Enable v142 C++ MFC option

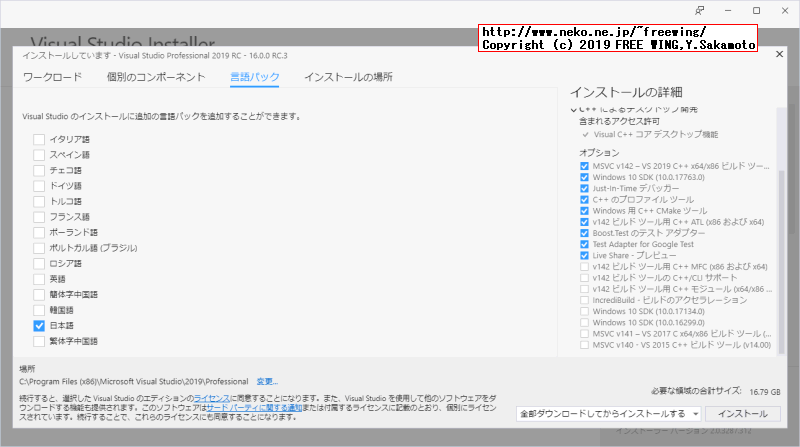pos(584,266)
